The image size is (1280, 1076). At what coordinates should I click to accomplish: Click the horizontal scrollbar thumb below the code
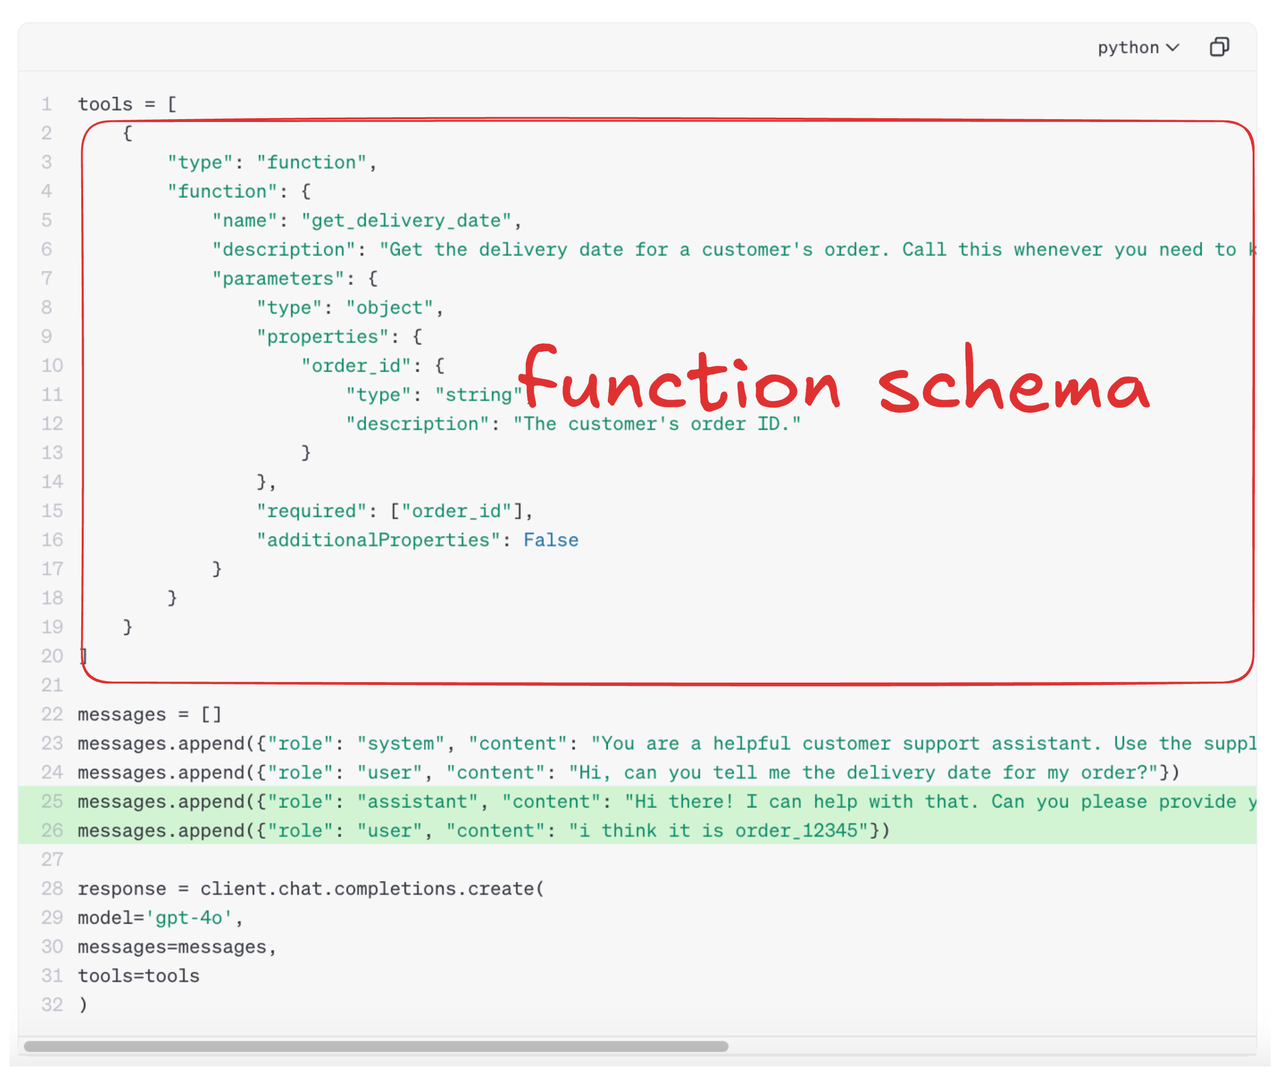tap(376, 1046)
